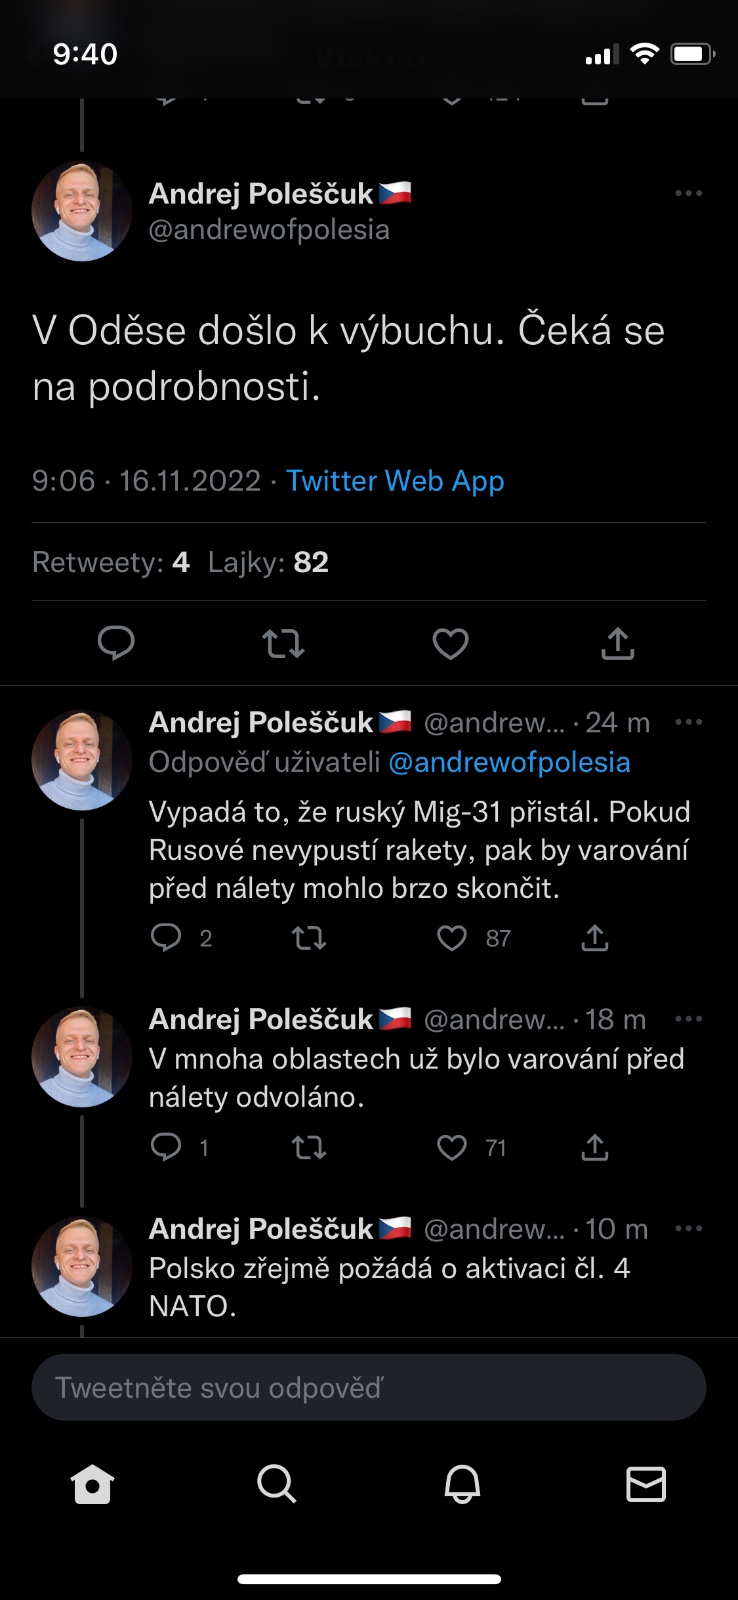Open comments on the Mig-31 reply
Viewport: 738px width, 1600px height.
166,938
